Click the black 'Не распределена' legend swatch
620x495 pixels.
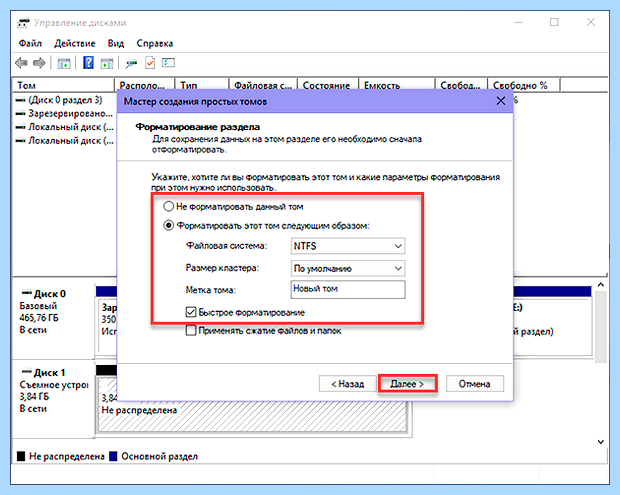click(x=21, y=456)
